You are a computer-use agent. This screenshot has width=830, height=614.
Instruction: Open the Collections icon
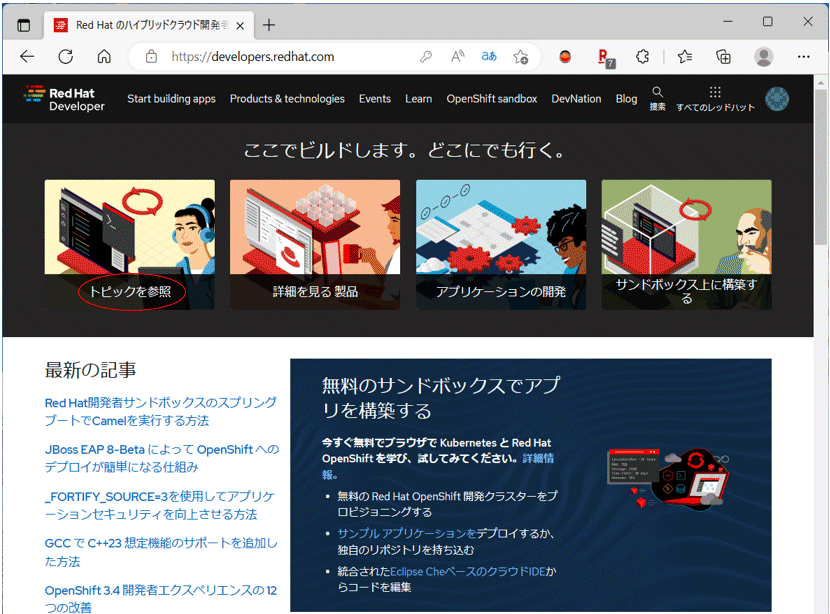[723, 57]
